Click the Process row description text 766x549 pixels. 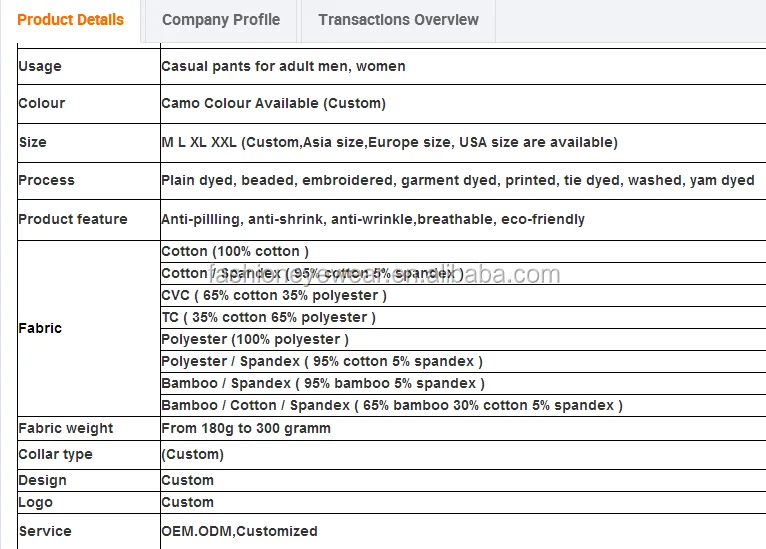coord(457,181)
